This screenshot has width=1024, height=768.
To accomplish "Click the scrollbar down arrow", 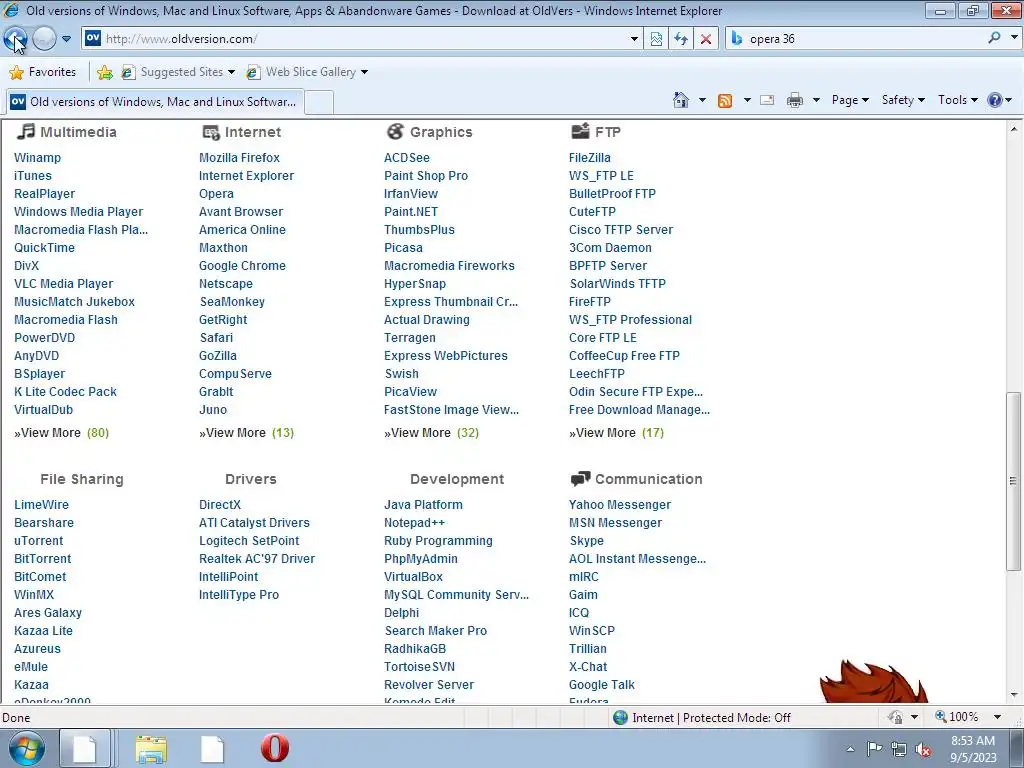I will point(1014,695).
